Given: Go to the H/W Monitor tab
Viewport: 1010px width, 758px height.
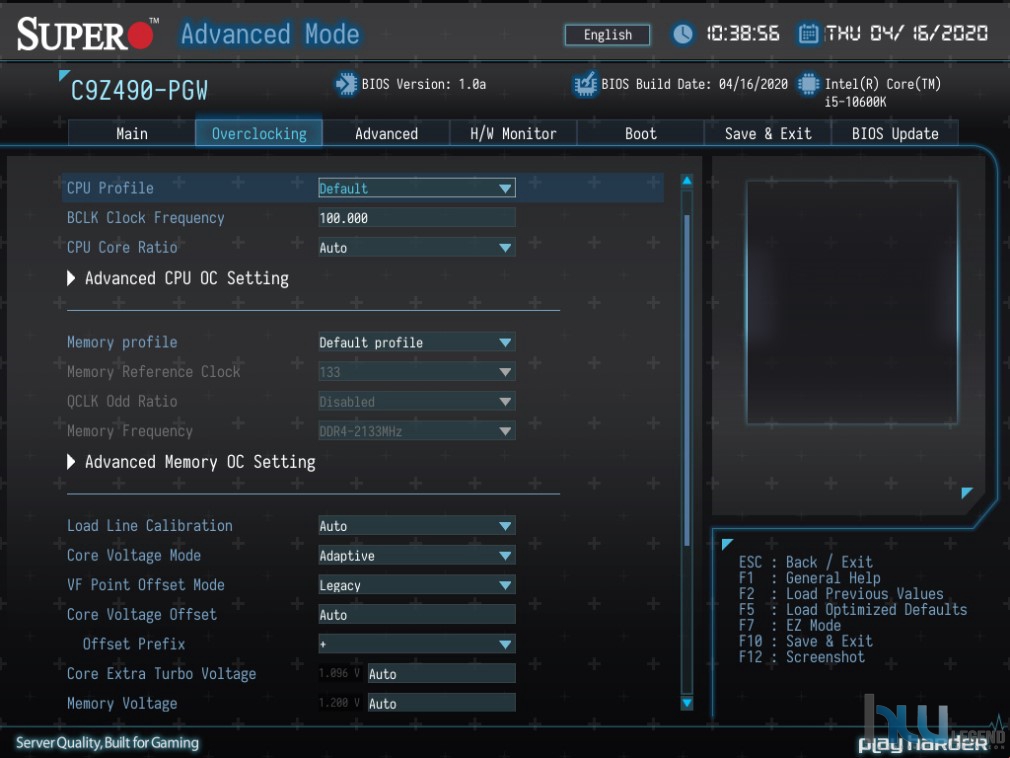Looking at the screenshot, I should (513, 133).
